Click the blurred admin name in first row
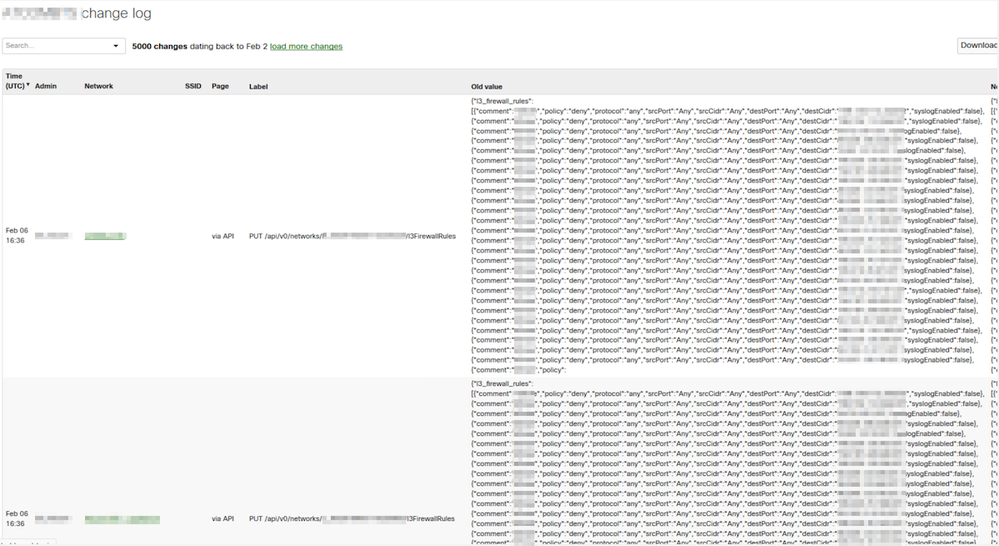Image resolution: width=999 pixels, height=546 pixels. [x=53, y=236]
